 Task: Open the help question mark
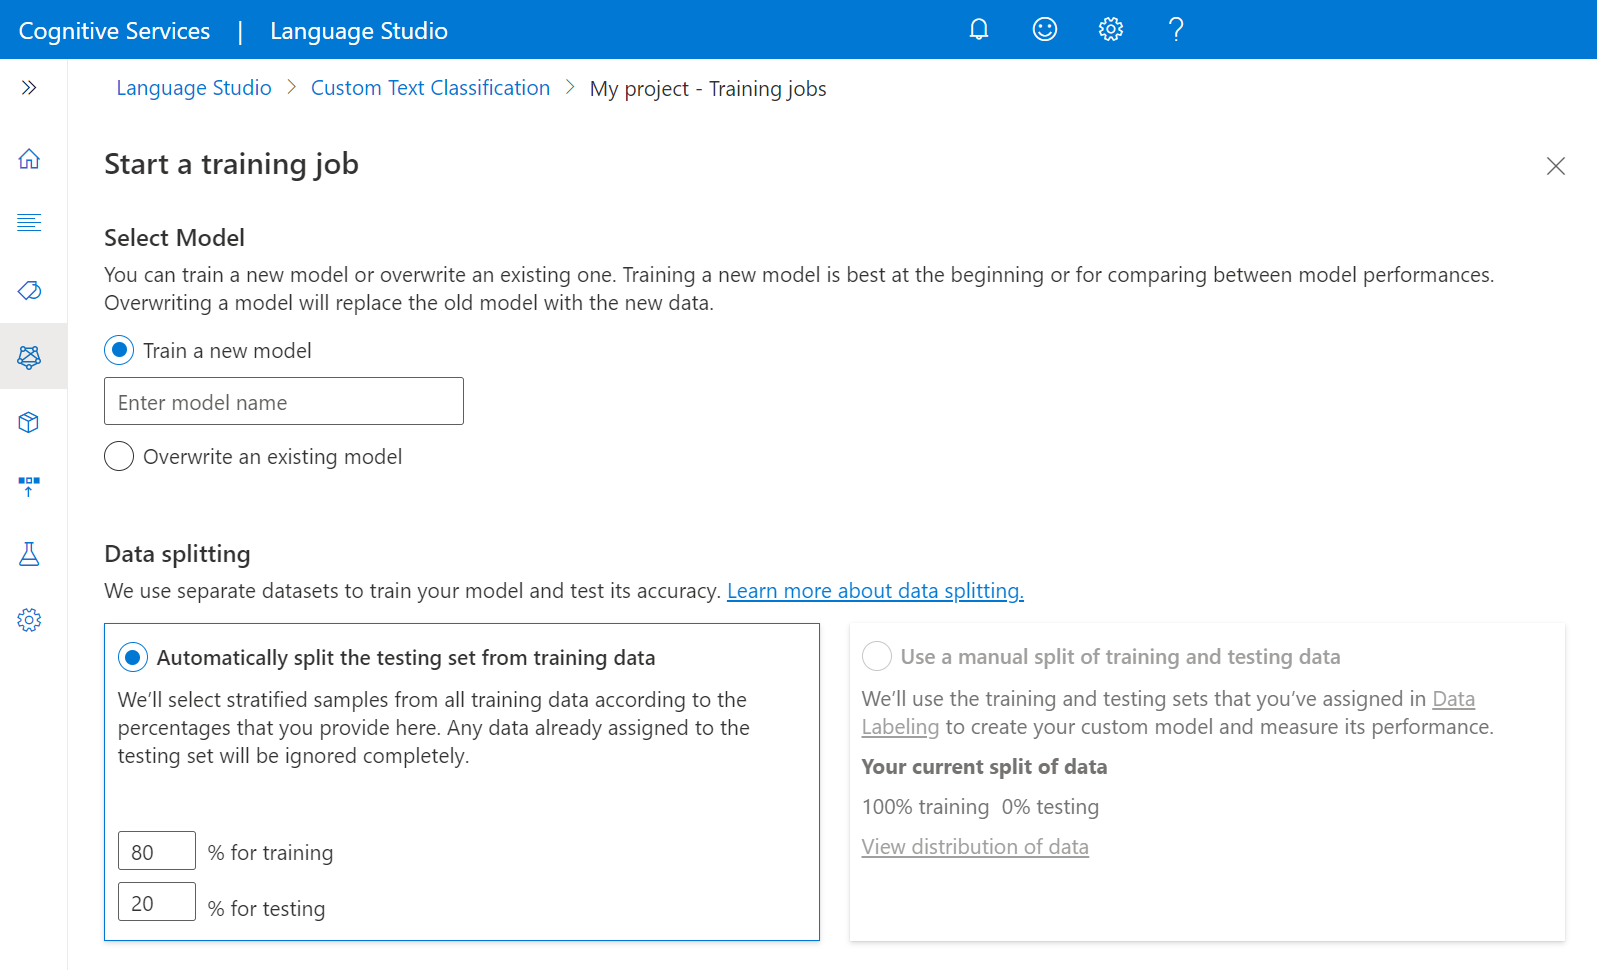(1176, 30)
